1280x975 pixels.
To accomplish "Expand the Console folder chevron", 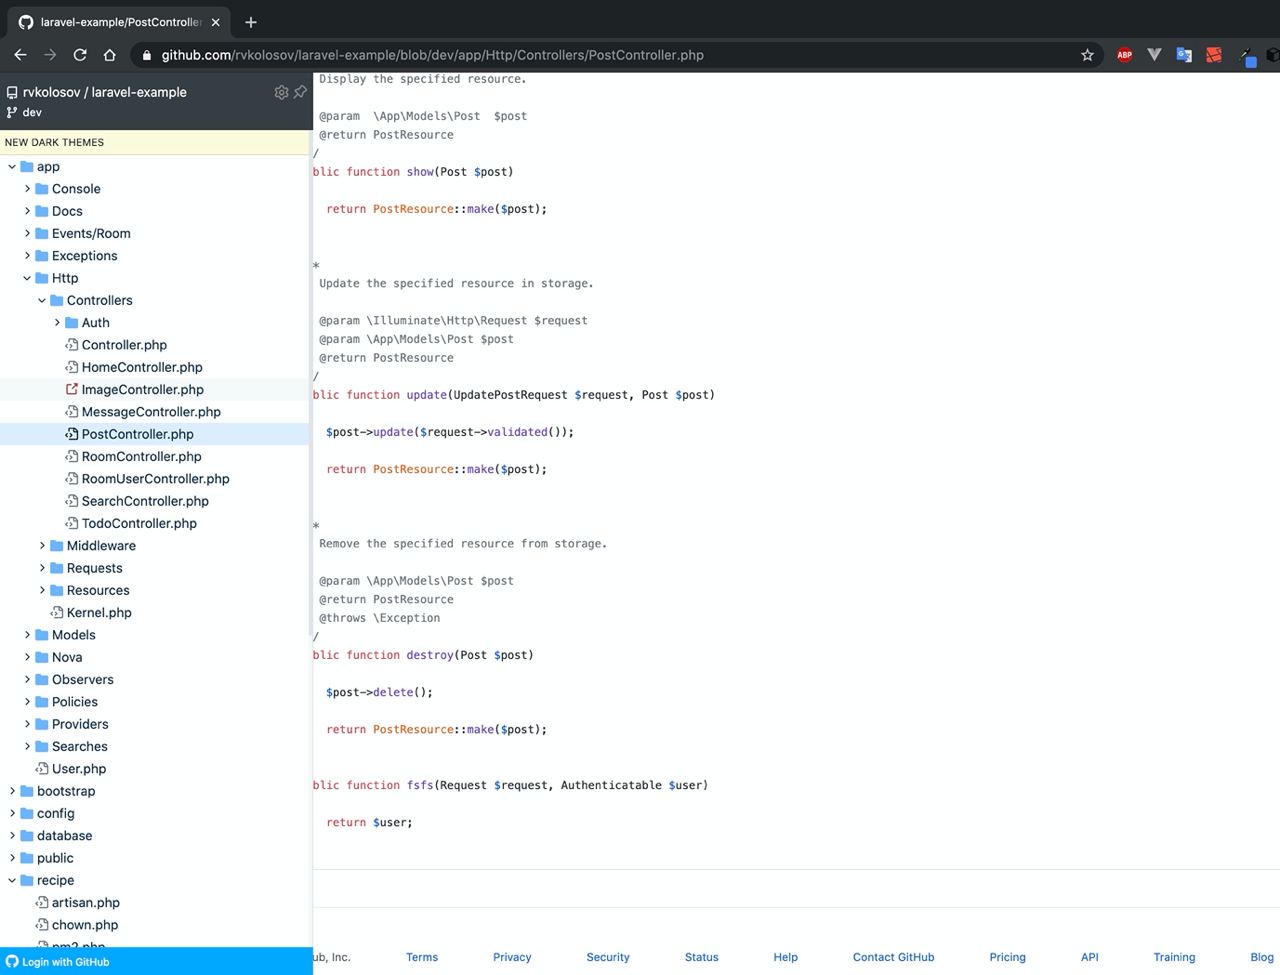I will point(27,189).
